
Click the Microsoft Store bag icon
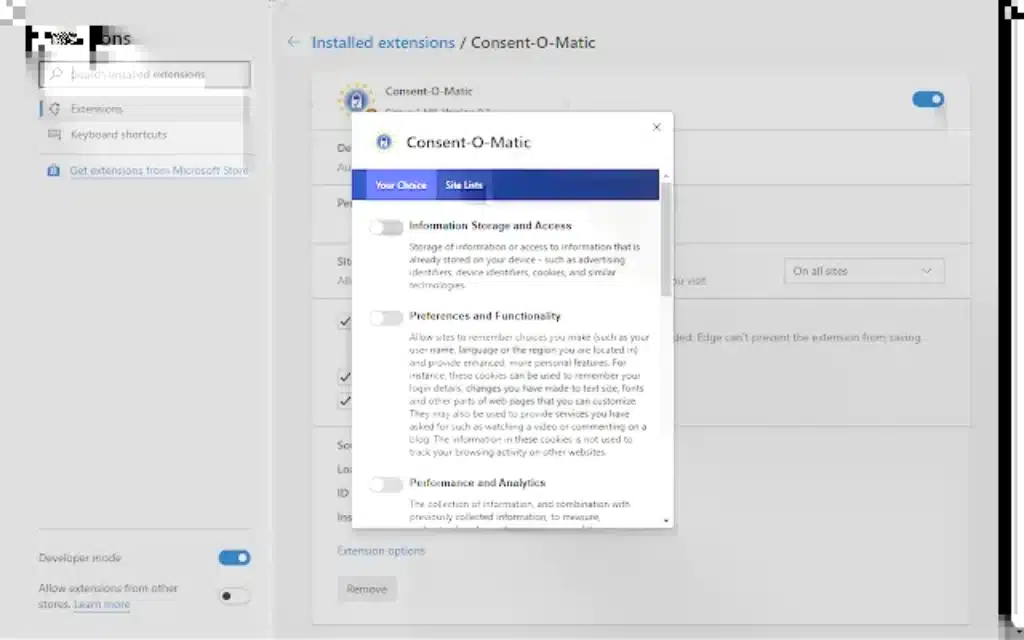[x=54, y=170]
